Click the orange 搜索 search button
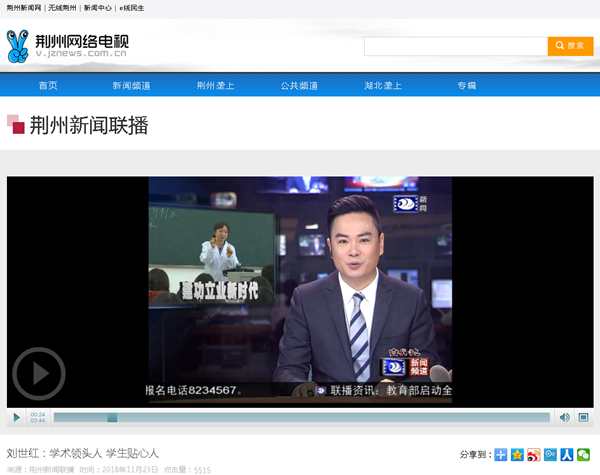Screen dimensions: 600x475 (570, 46)
